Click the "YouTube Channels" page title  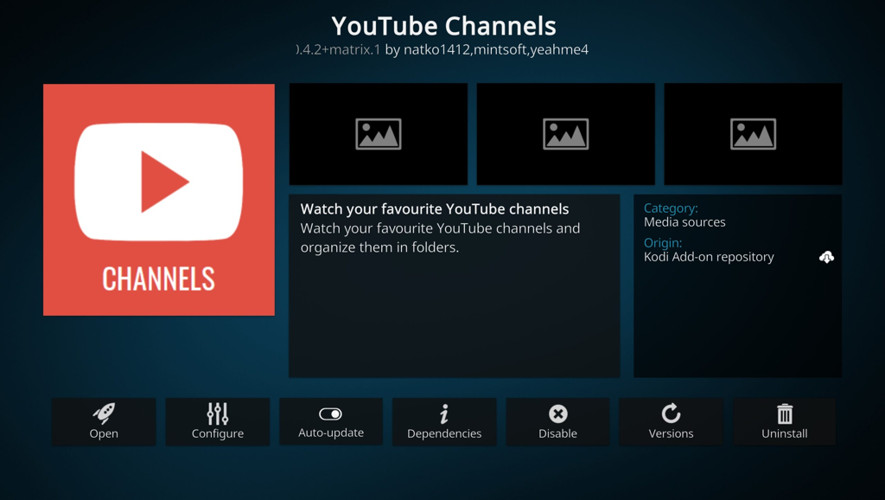443,25
